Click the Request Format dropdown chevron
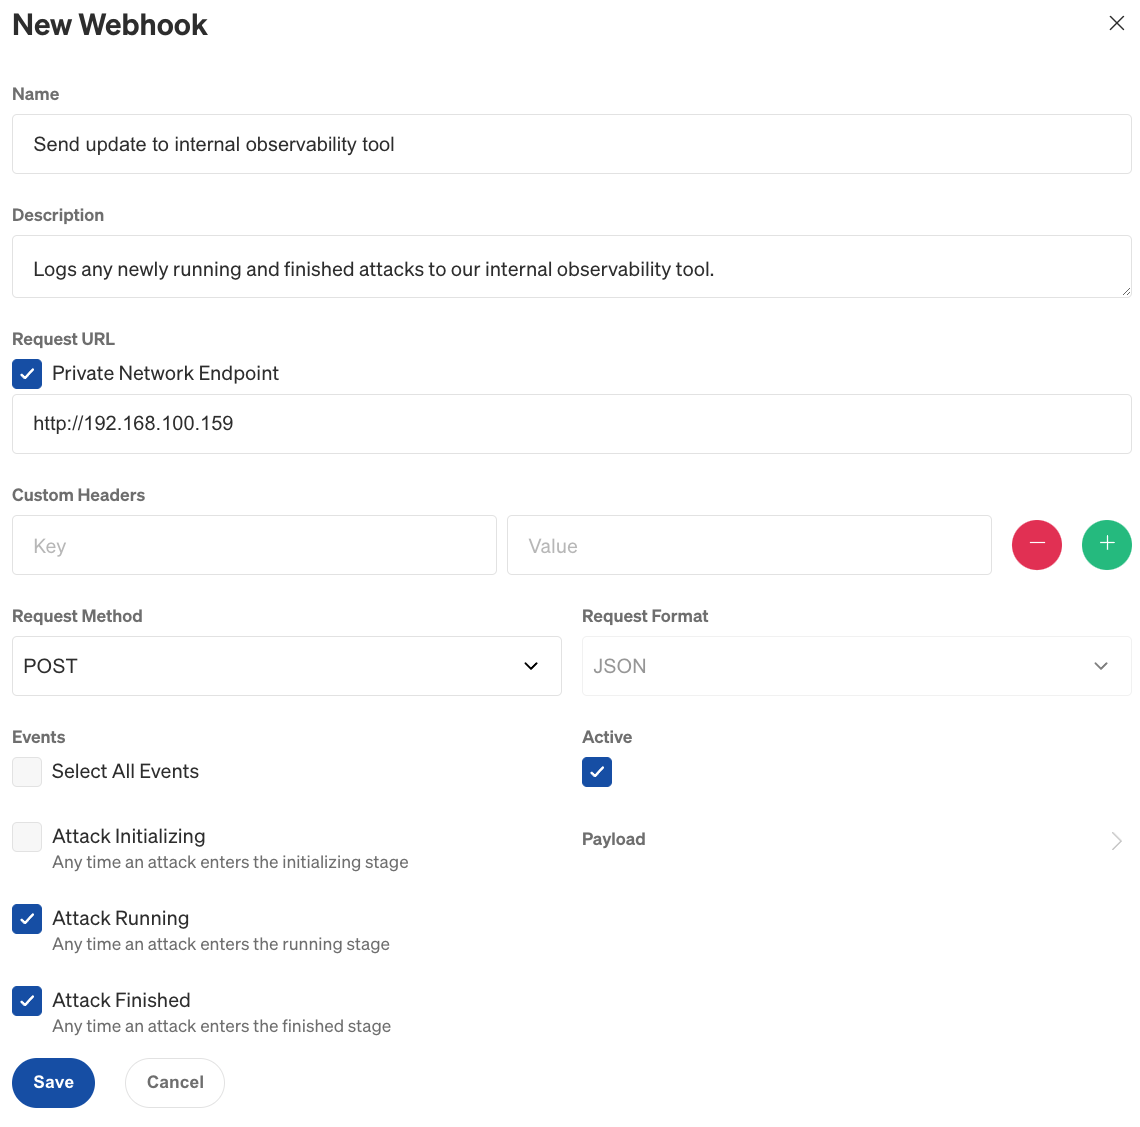 1100,666
